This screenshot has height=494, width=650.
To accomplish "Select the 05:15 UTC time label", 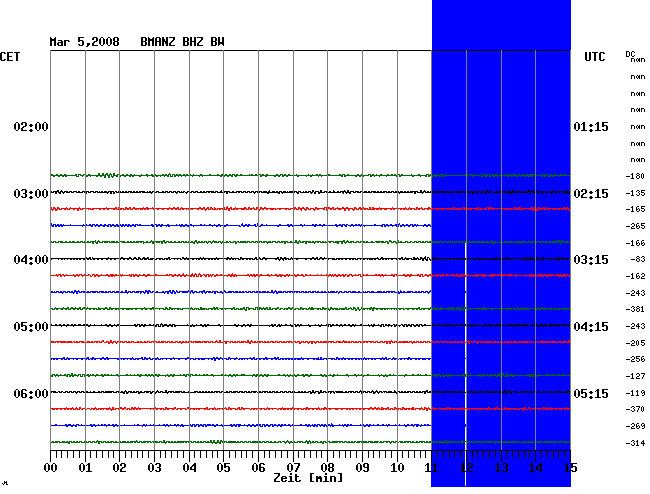I will click(x=591, y=393).
